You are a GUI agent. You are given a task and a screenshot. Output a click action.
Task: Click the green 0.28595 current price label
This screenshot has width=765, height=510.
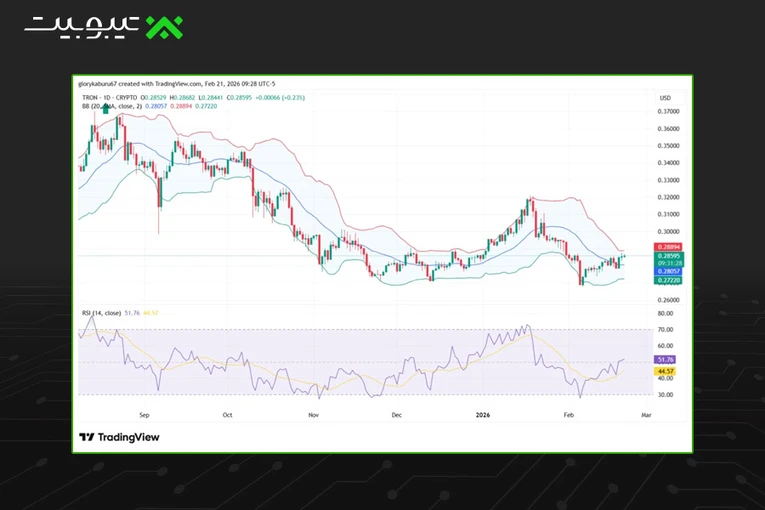[668, 256]
